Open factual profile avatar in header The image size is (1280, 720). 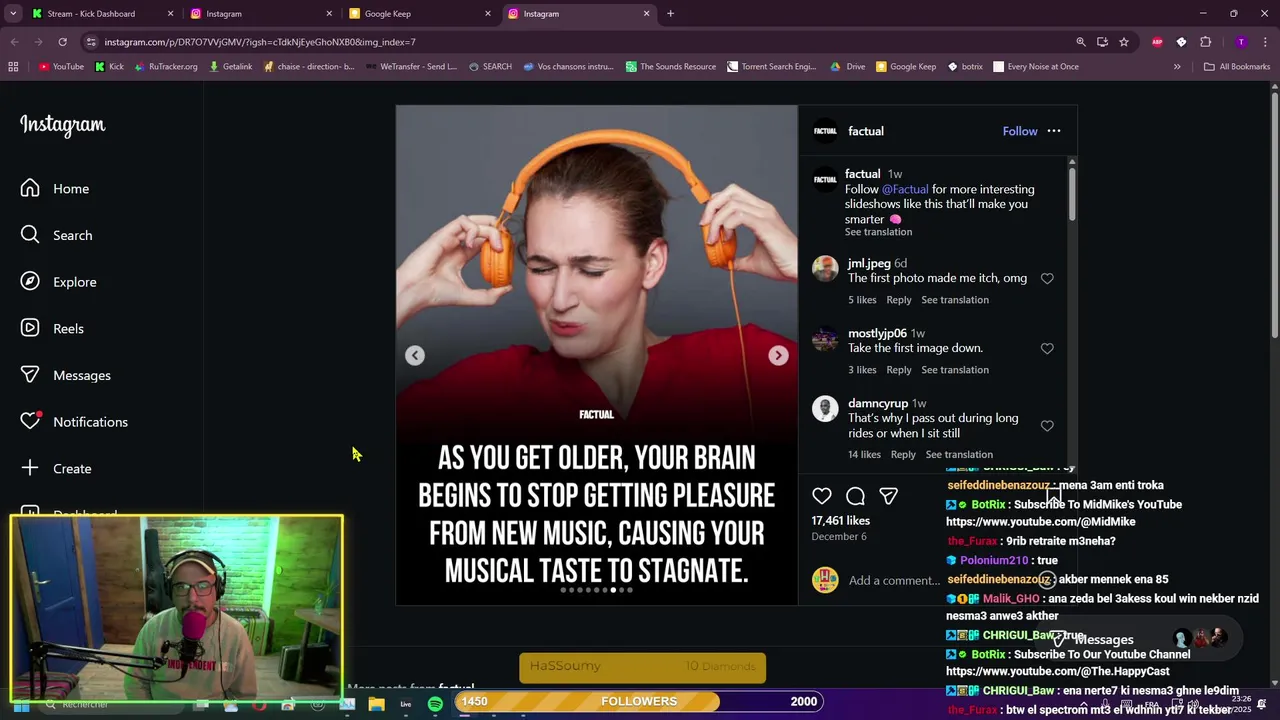(825, 131)
